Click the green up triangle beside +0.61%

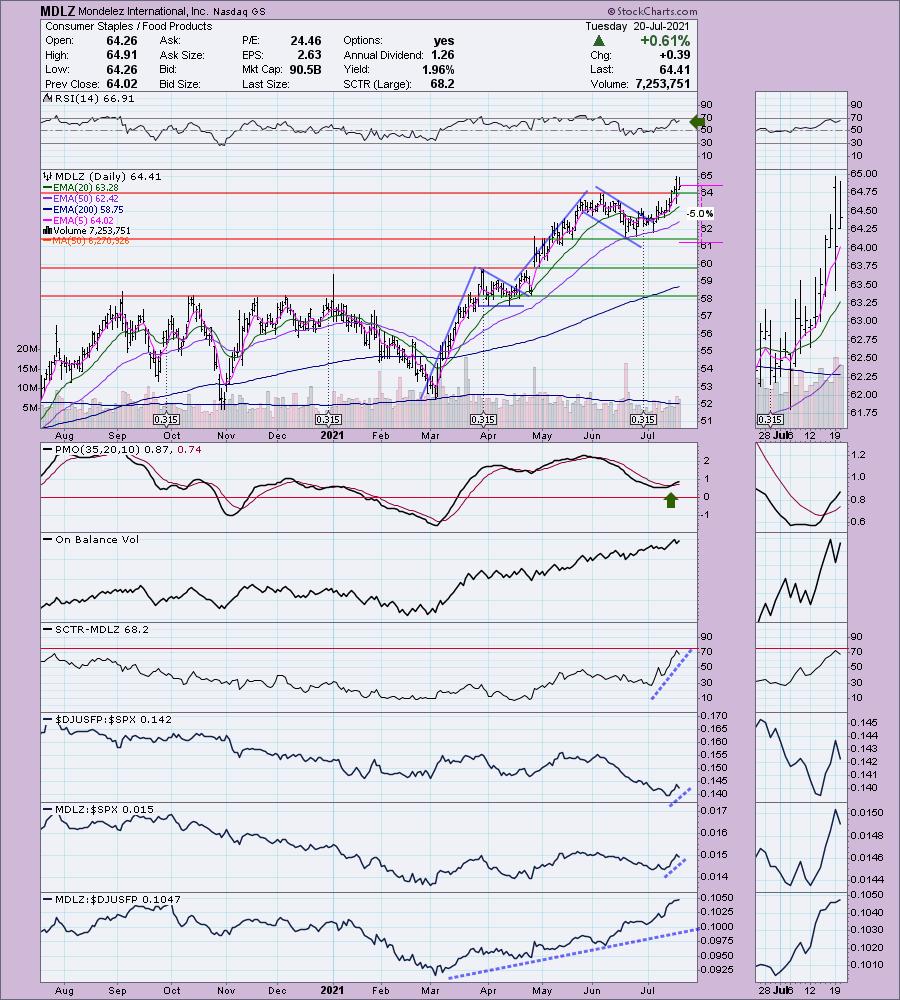pyautogui.click(x=598, y=41)
